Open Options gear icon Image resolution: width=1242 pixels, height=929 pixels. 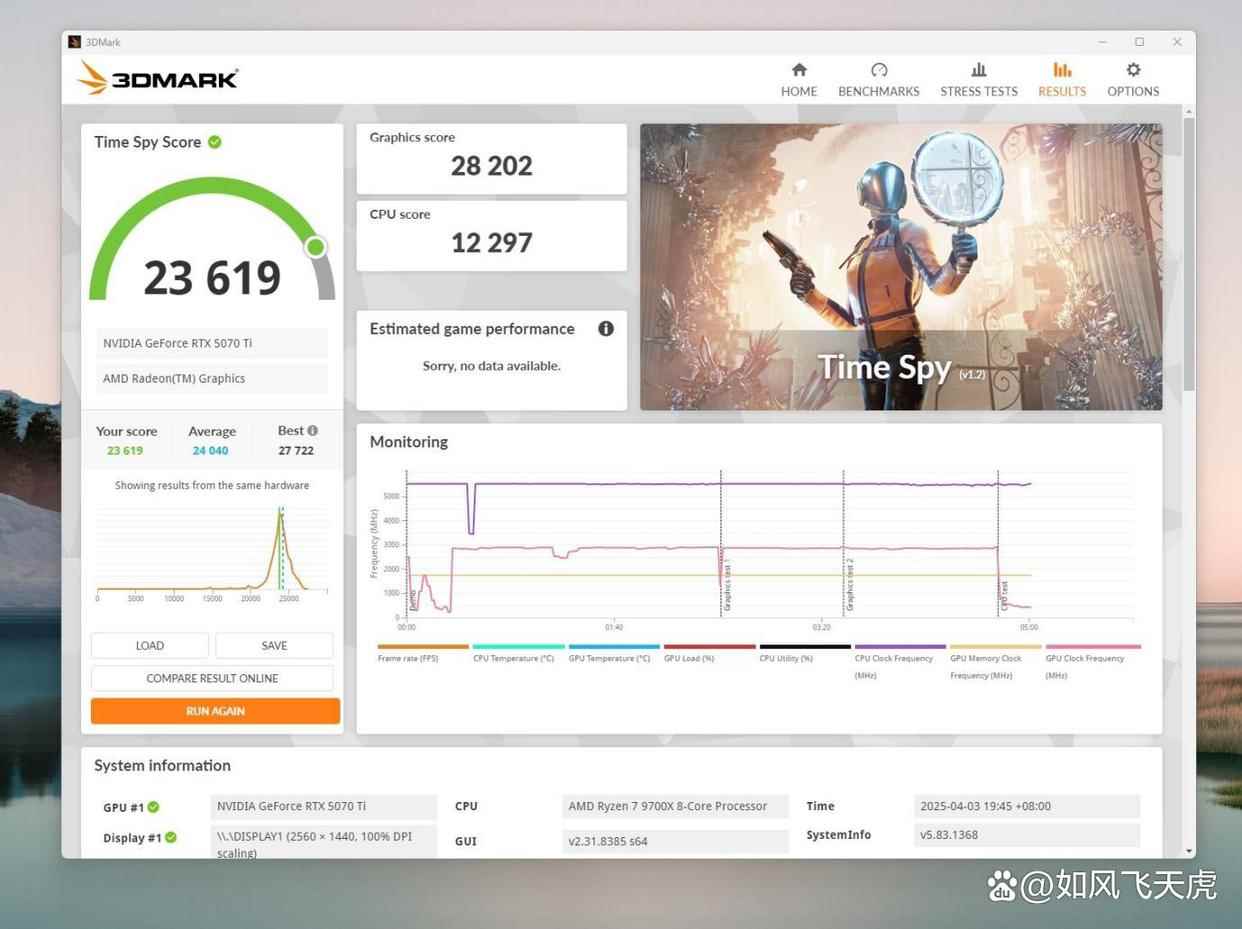pyautogui.click(x=1133, y=70)
